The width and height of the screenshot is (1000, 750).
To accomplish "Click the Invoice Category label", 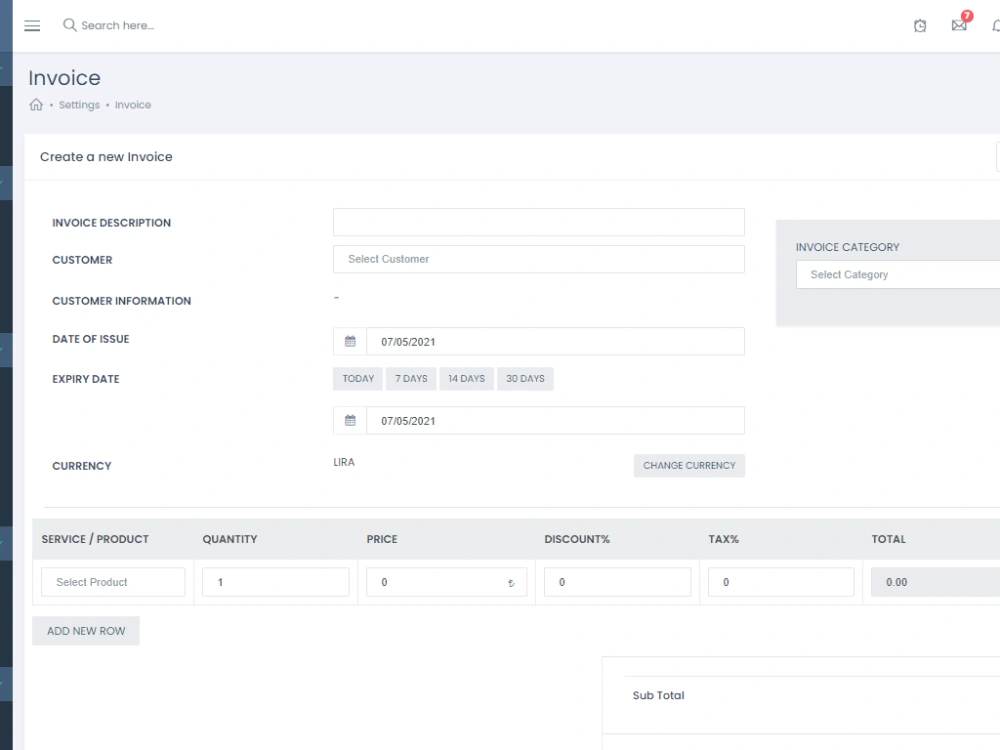I will pyautogui.click(x=847, y=247).
